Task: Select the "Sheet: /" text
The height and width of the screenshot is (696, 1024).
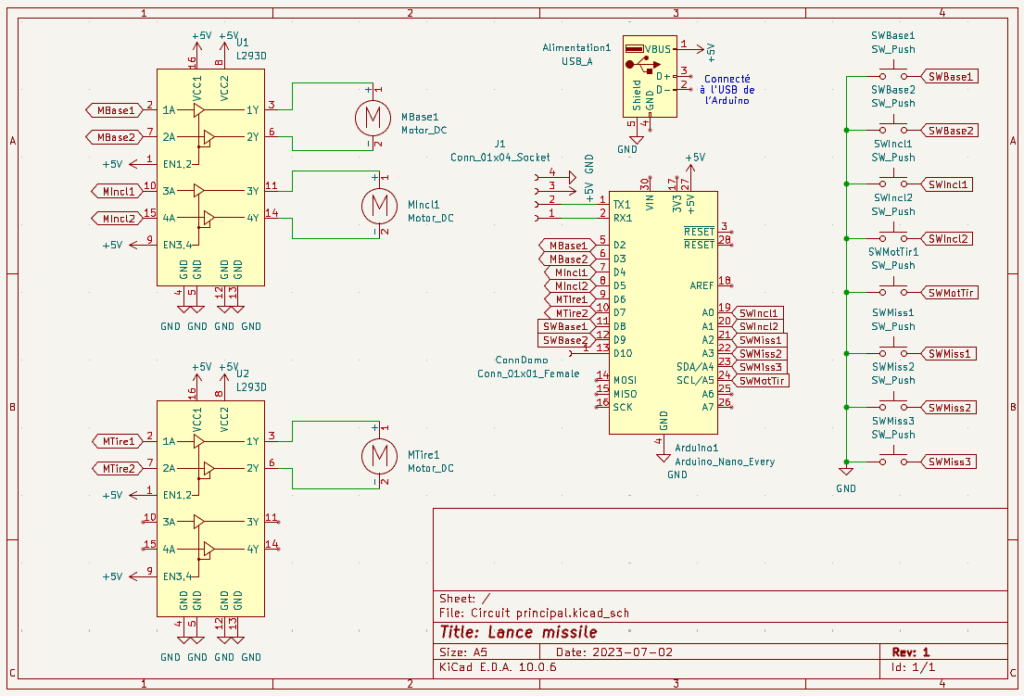Action: pos(464,598)
